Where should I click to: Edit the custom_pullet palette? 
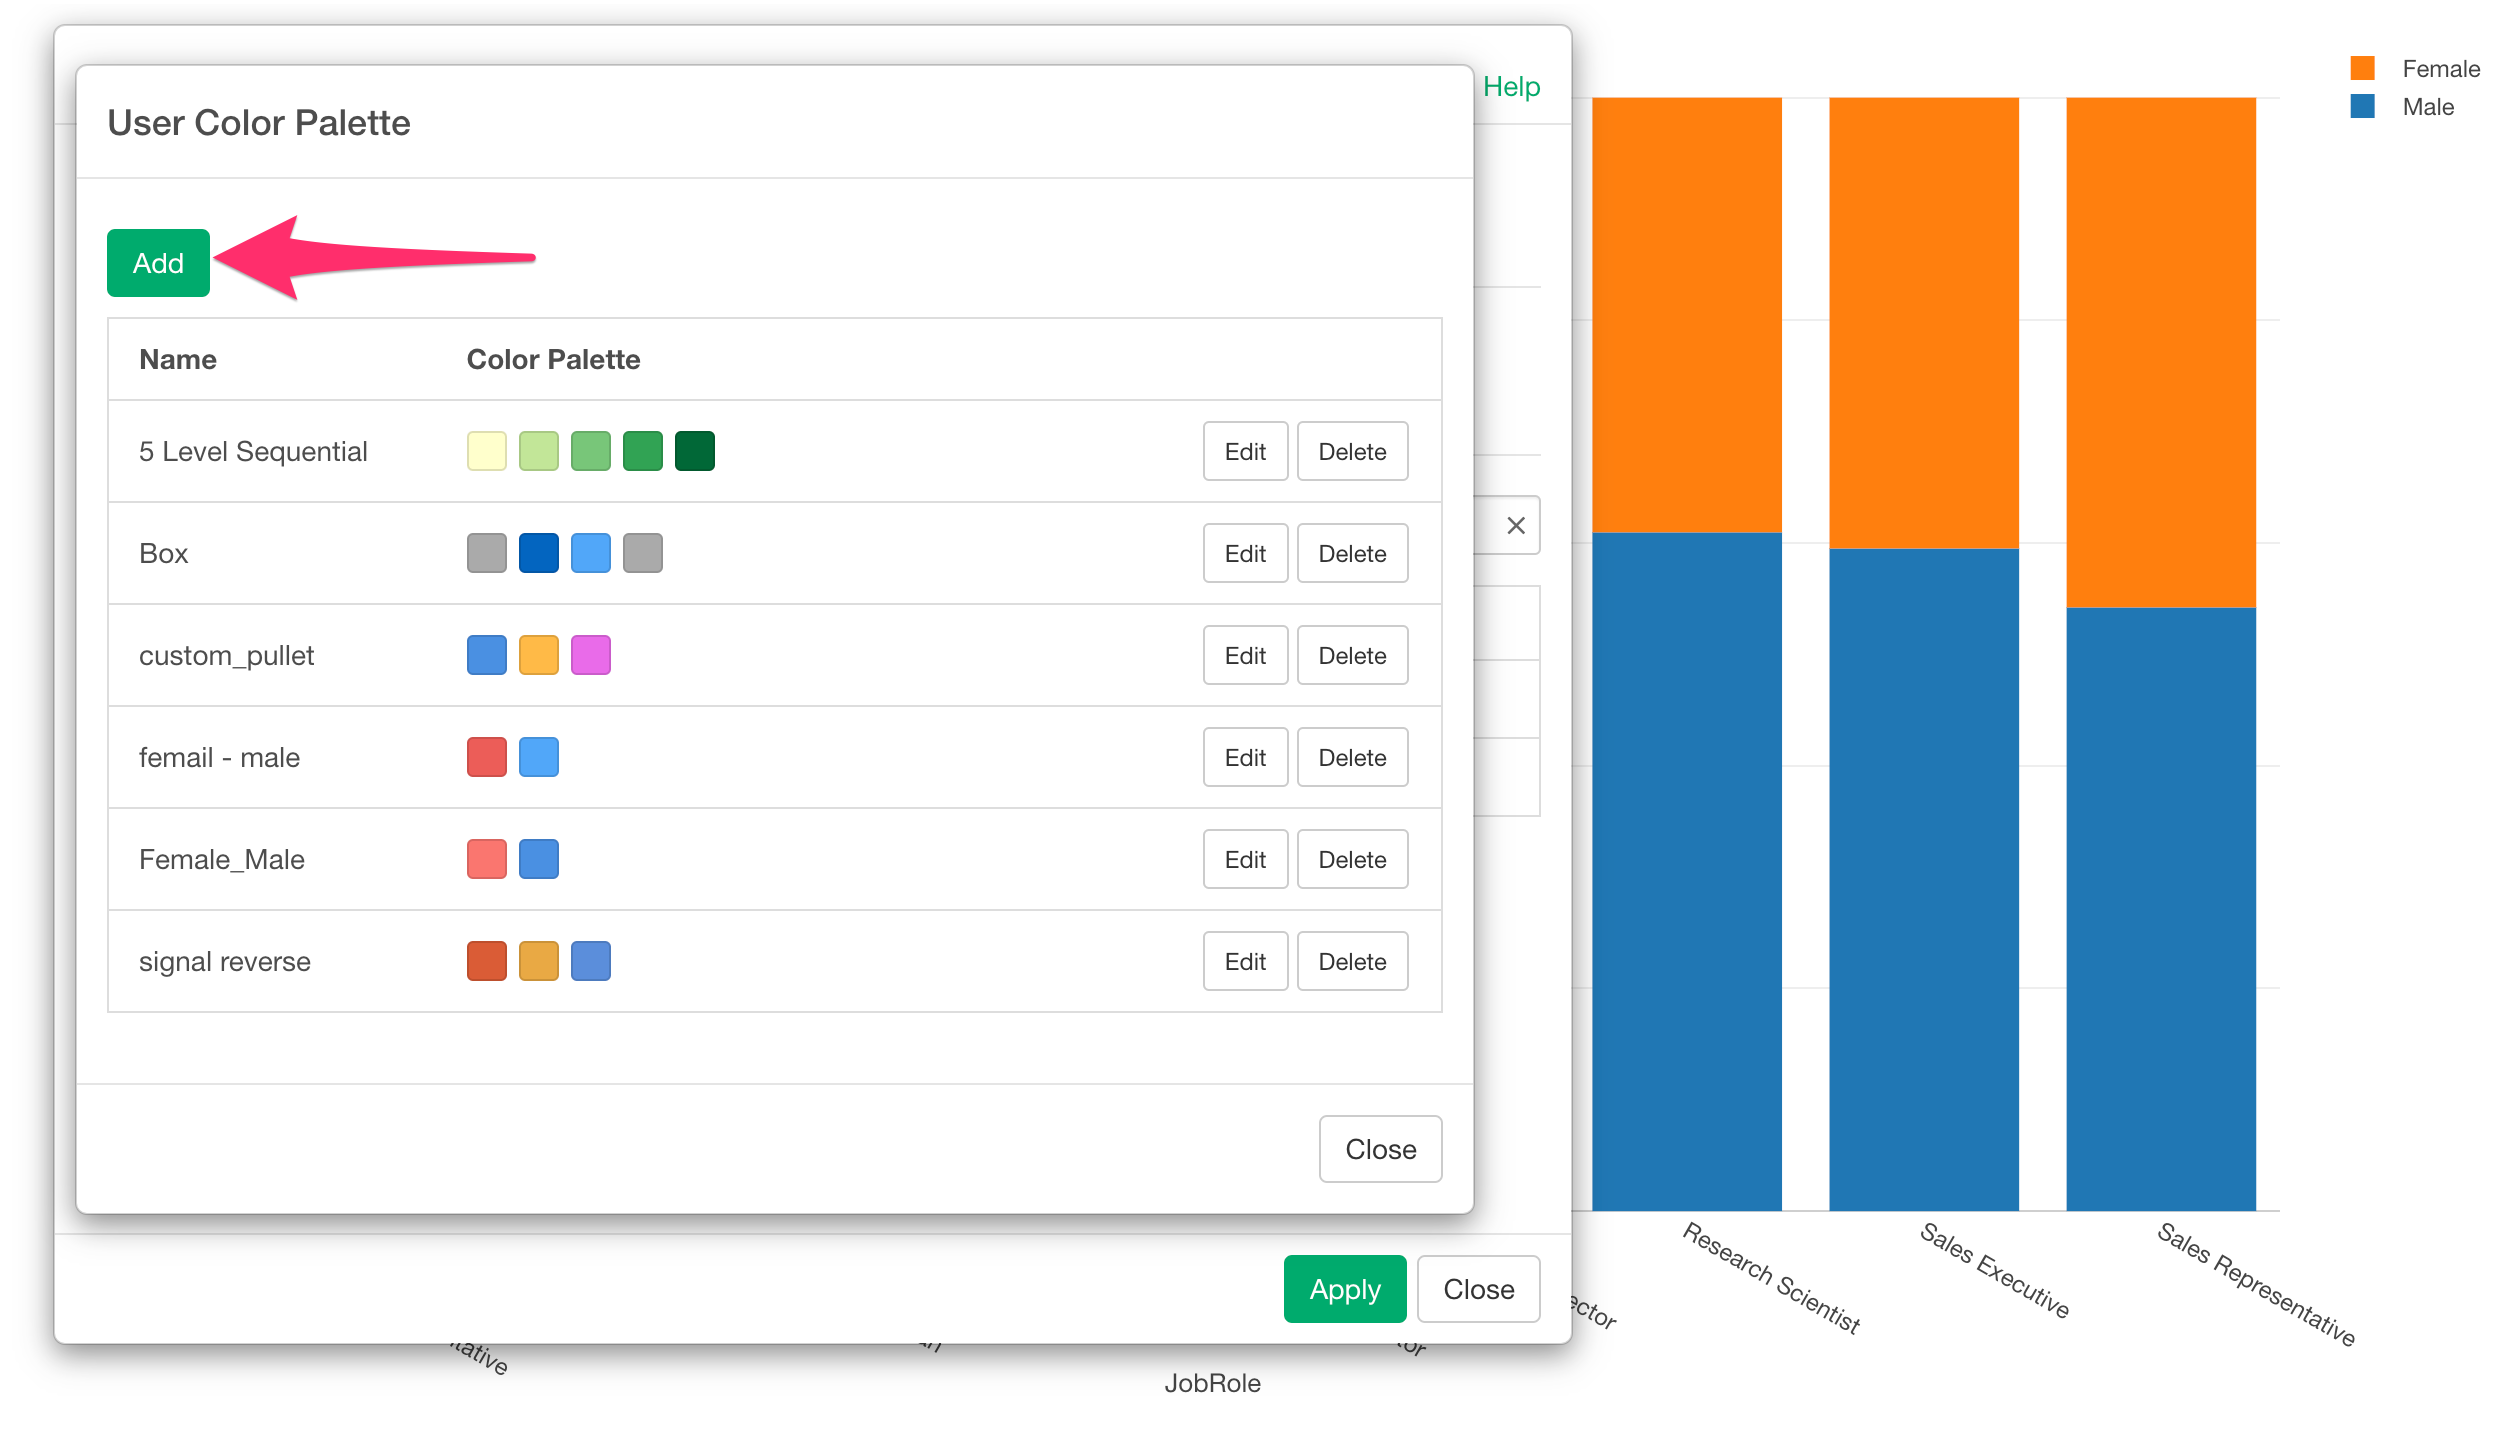(1245, 655)
